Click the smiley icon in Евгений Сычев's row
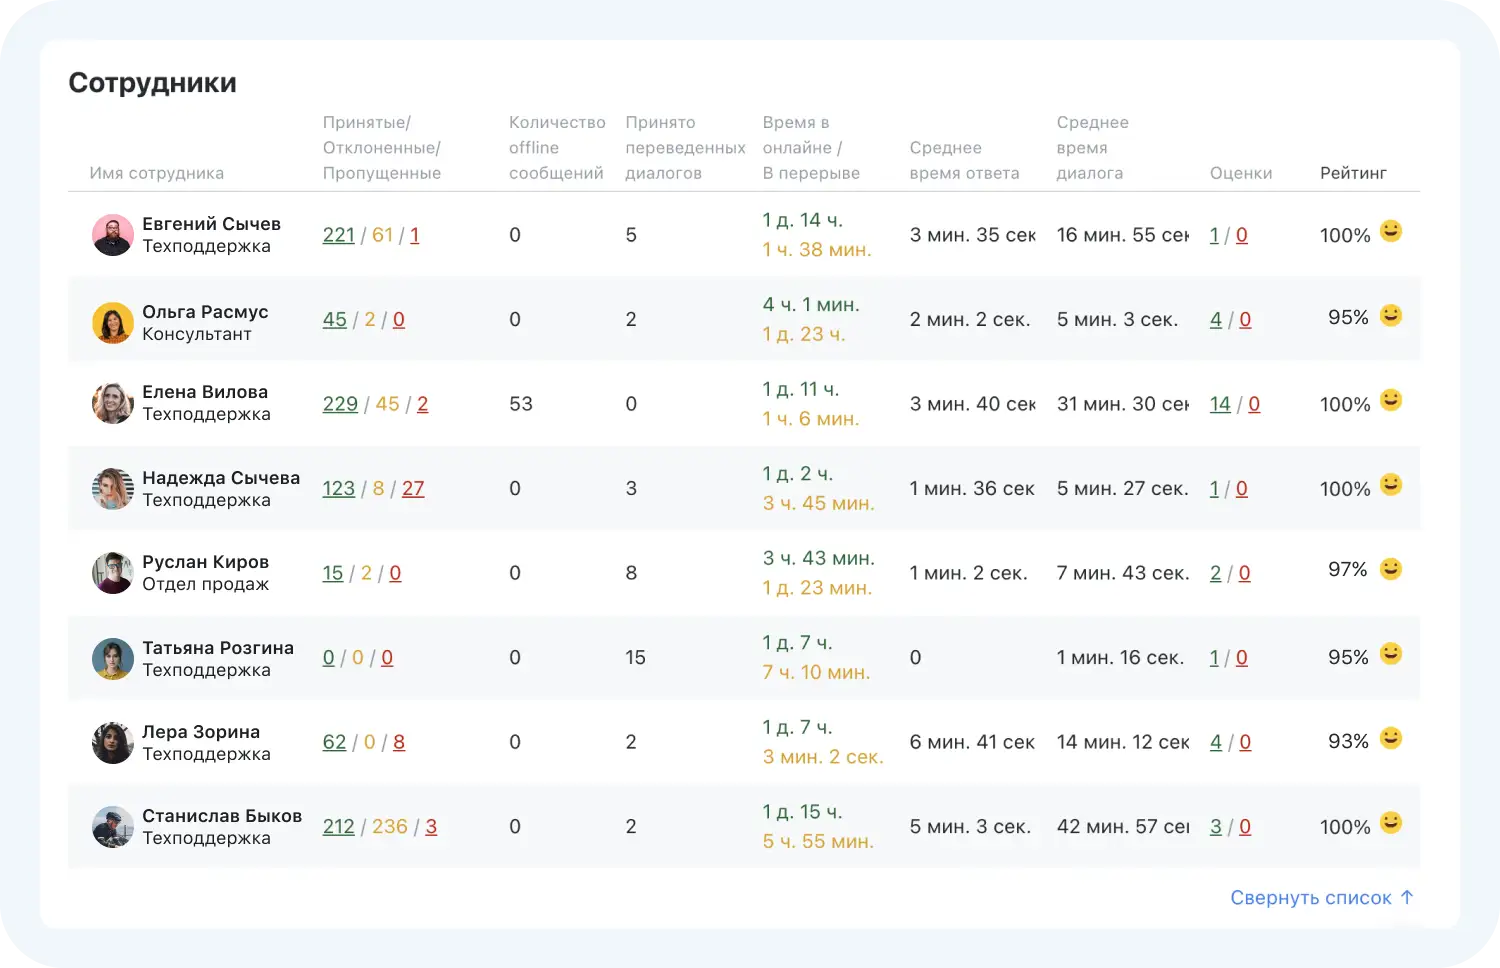Screen dimensions: 1500x968 coord(1390,232)
